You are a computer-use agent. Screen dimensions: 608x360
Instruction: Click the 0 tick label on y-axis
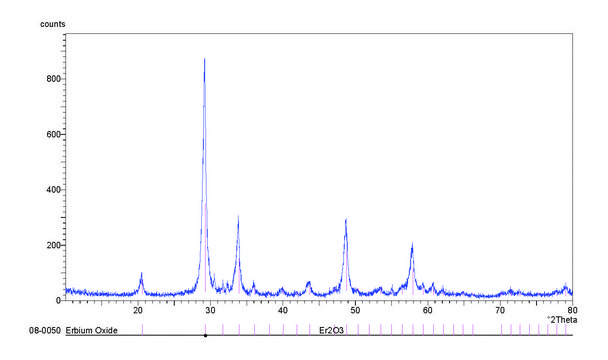59,301
